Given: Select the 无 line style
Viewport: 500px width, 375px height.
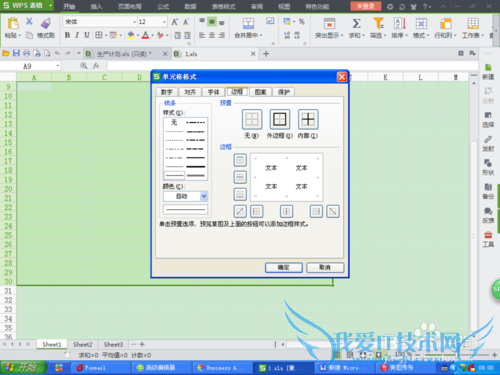Looking at the screenshot, I should tap(174, 122).
